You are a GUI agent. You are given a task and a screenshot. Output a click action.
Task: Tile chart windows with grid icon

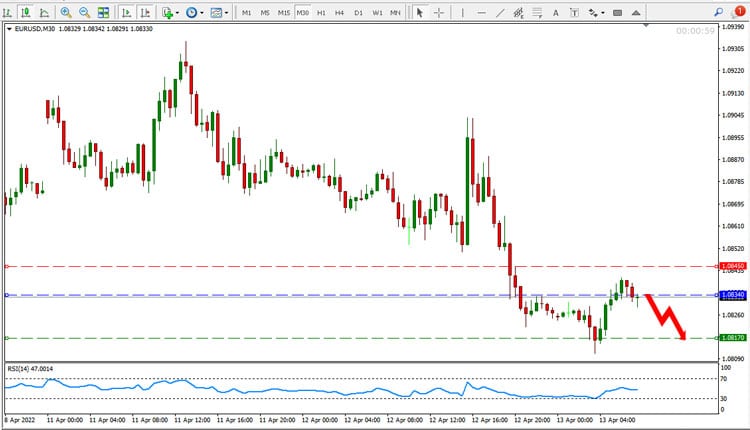pyautogui.click(x=103, y=12)
